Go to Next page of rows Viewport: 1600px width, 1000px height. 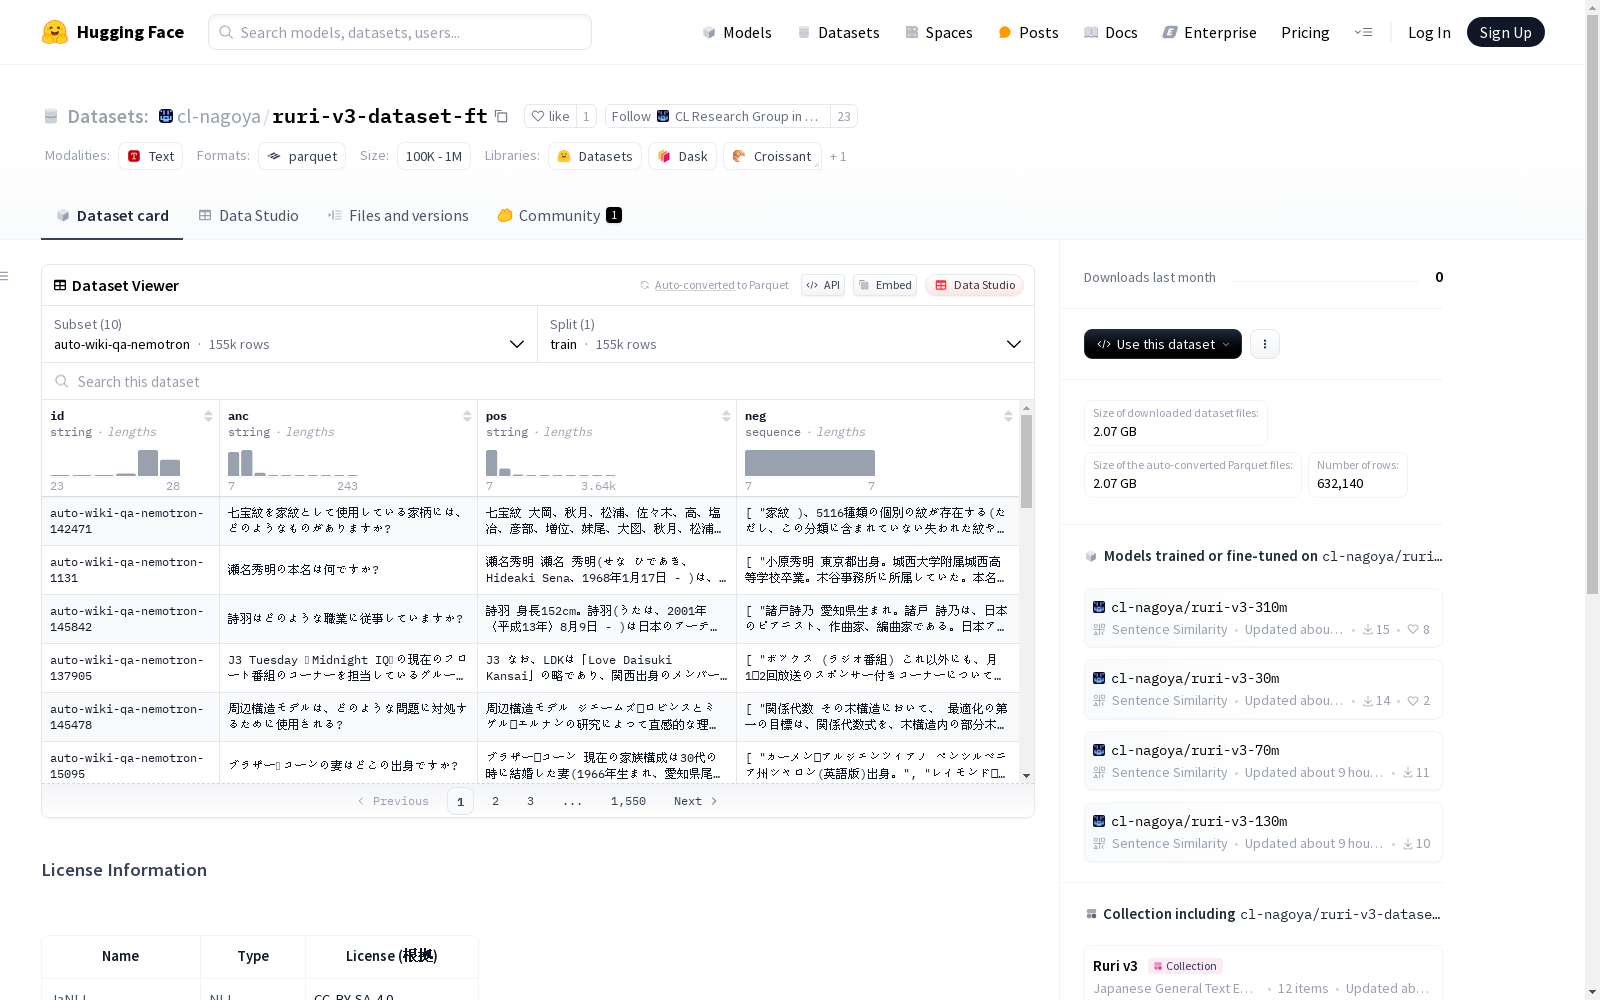pos(695,801)
